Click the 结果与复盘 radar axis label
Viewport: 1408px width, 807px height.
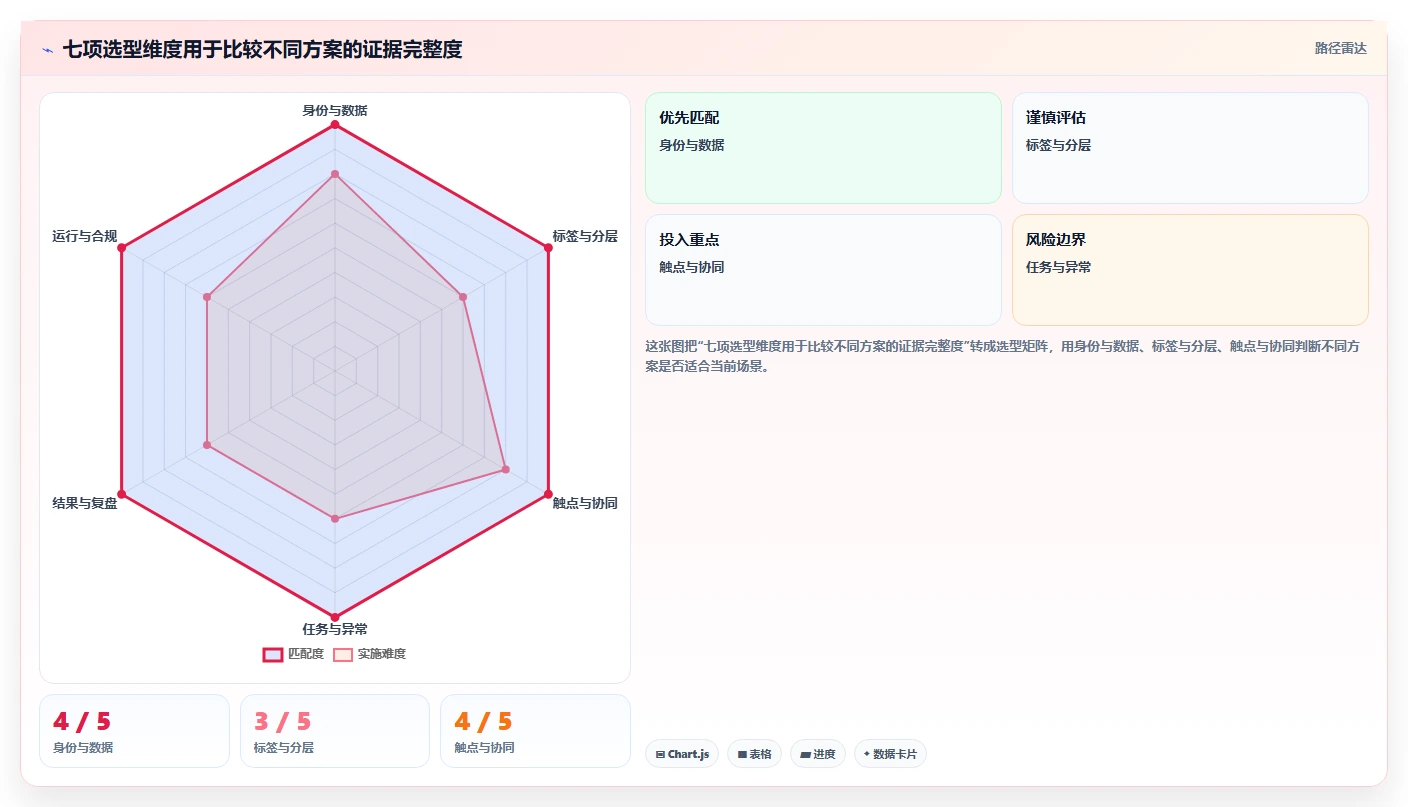[x=85, y=503]
